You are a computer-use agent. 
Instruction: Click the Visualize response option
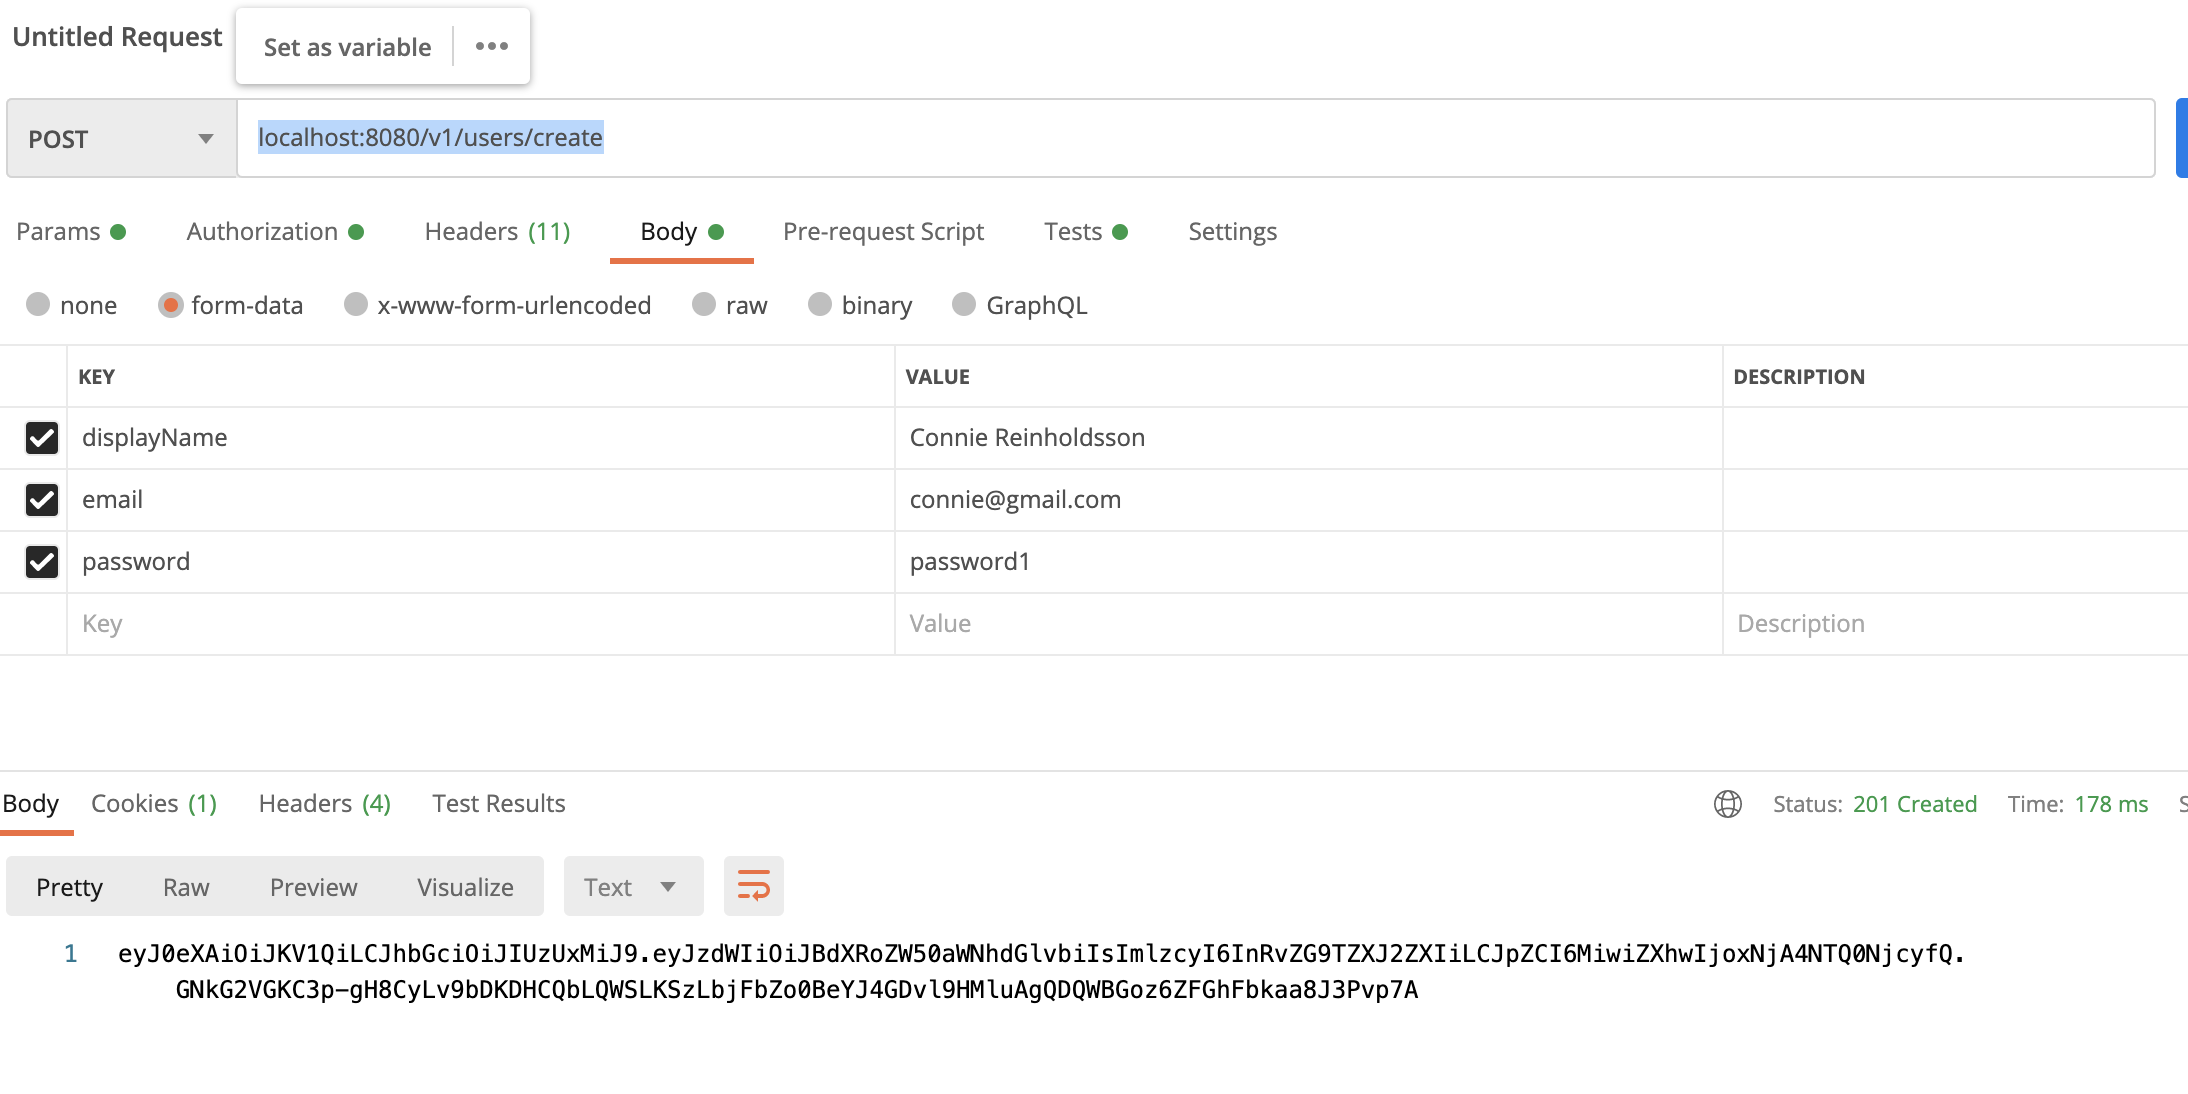(462, 885)
